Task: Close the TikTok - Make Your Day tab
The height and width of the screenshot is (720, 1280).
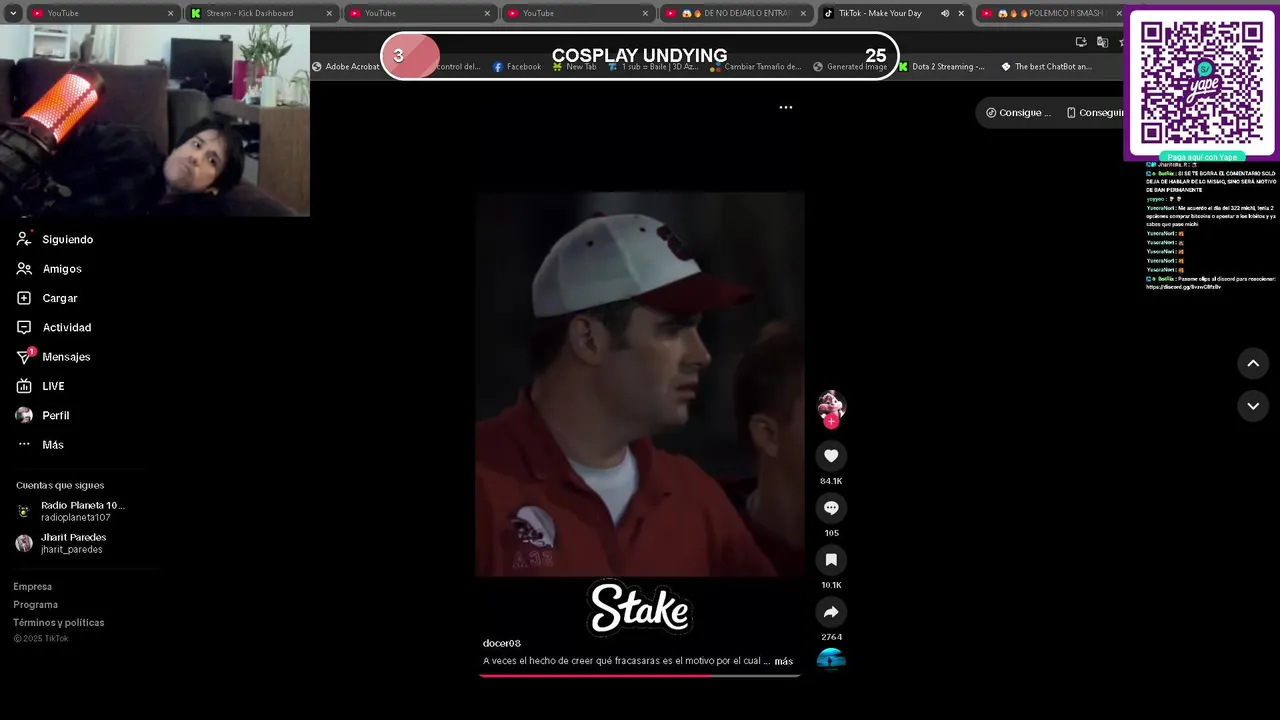Action: [x=961, y=13]
